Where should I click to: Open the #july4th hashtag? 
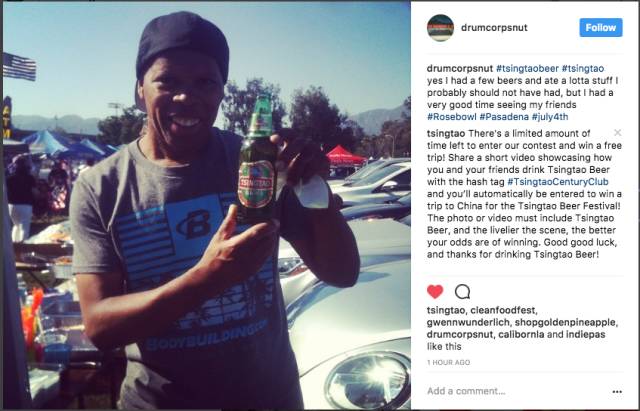[x=550, y=117]
